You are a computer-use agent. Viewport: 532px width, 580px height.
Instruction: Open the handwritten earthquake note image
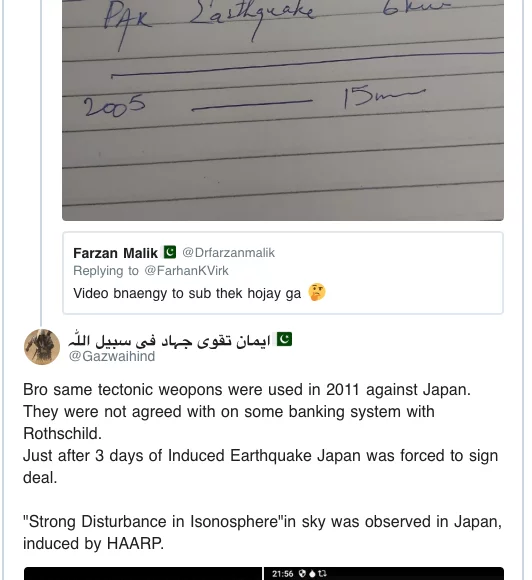click(283, 110)
